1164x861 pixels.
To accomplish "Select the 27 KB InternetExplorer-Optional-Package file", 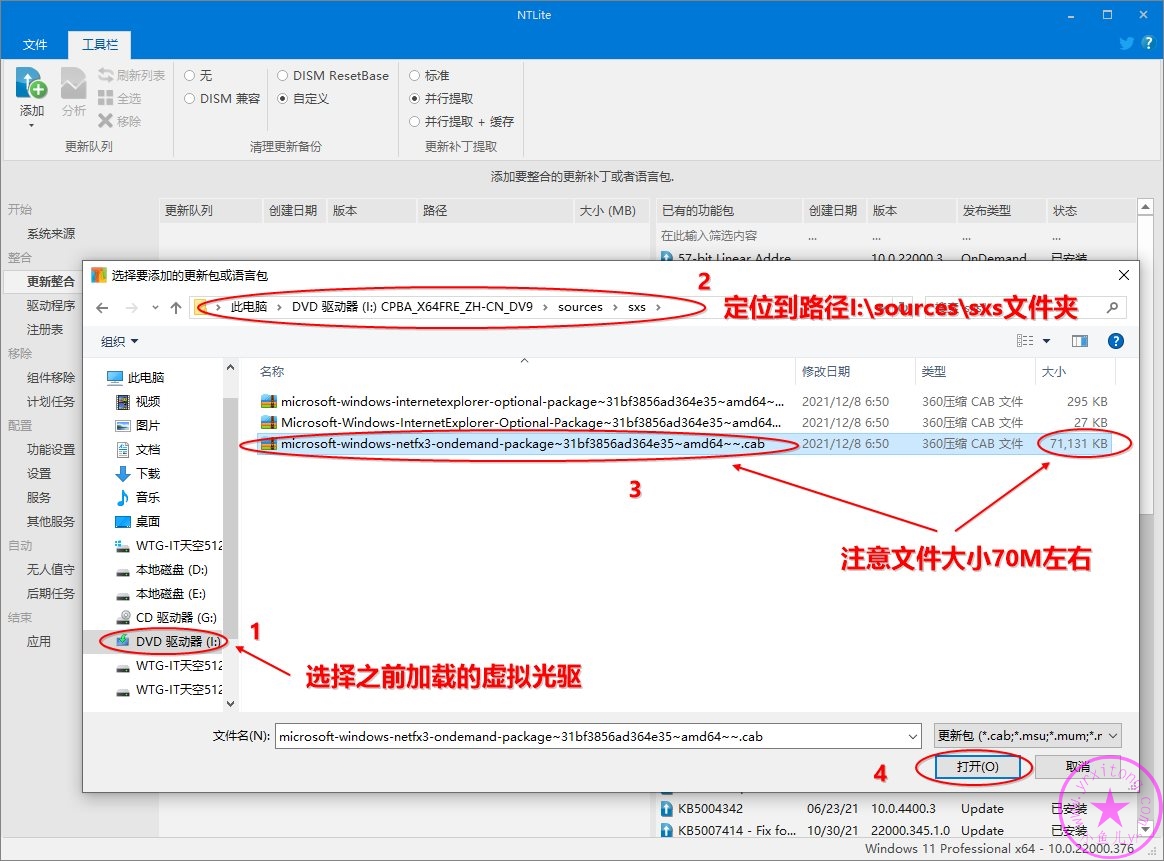I will 684,422.
